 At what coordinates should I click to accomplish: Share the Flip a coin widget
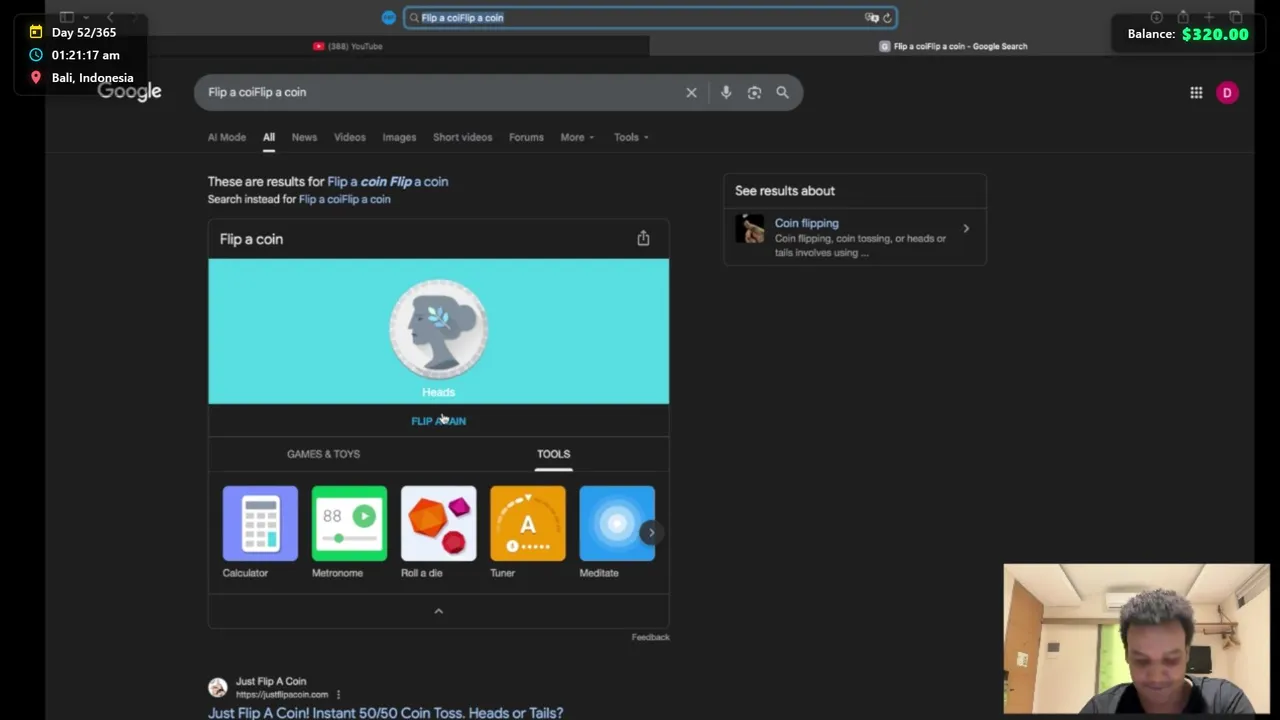643,238
